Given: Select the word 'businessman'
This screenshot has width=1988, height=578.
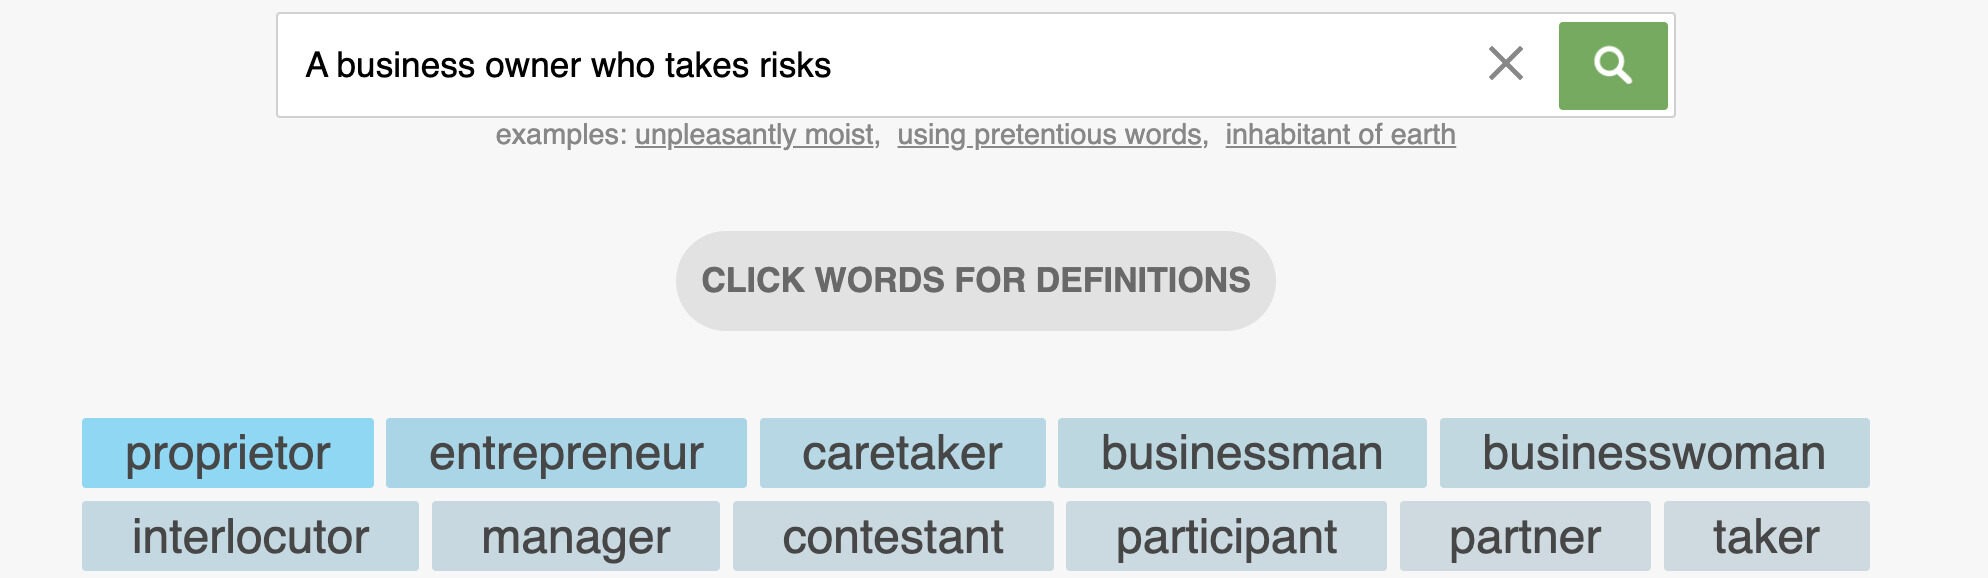Looking at the screenshot, I should coord(1242,453).
